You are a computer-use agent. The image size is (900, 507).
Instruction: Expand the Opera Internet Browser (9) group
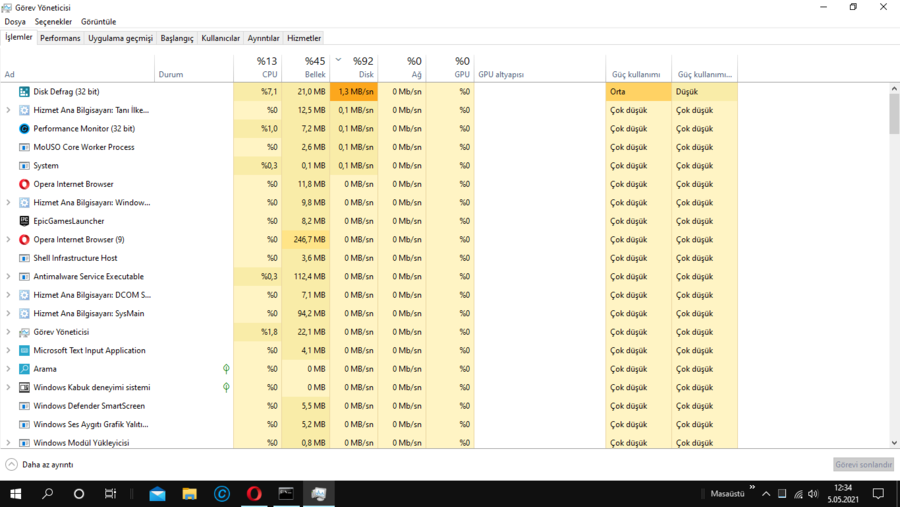tap(9, 240)
